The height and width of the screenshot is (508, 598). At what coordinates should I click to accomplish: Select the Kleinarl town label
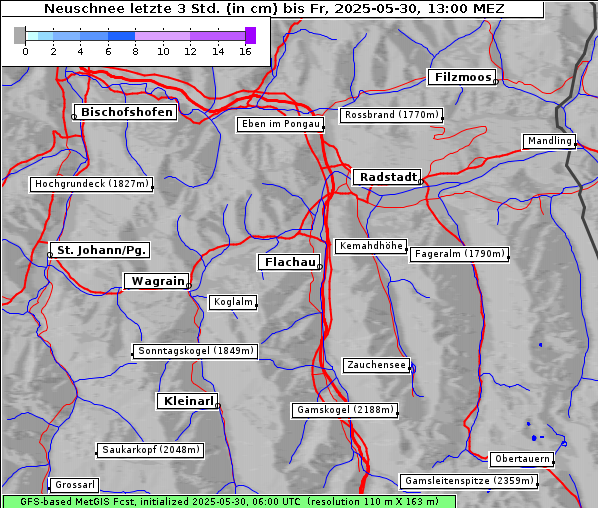[x=187, y=401]
